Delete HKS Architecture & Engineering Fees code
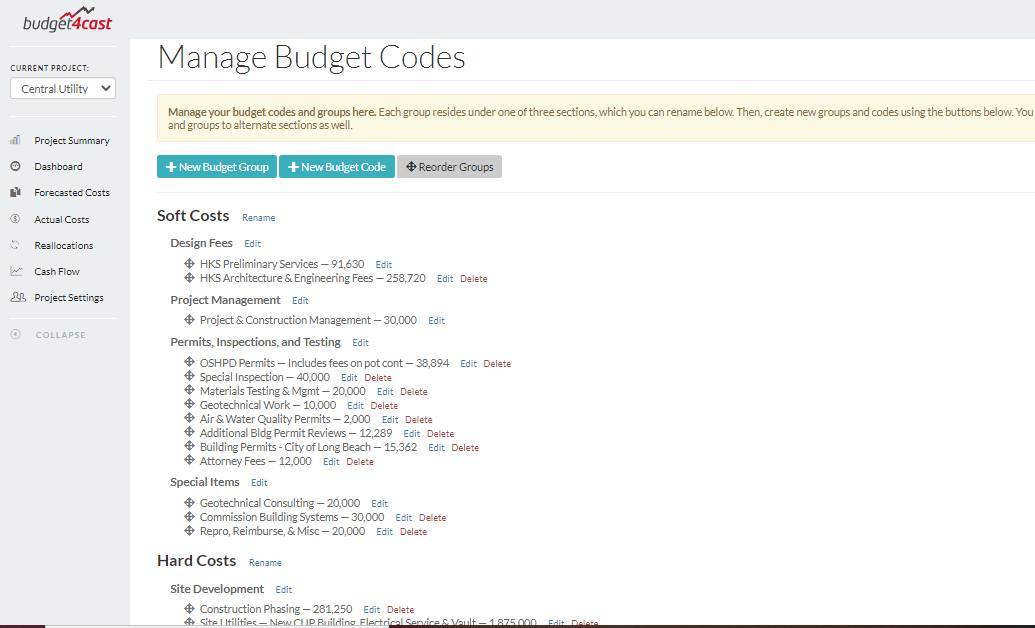 click(x=474, y=279)
